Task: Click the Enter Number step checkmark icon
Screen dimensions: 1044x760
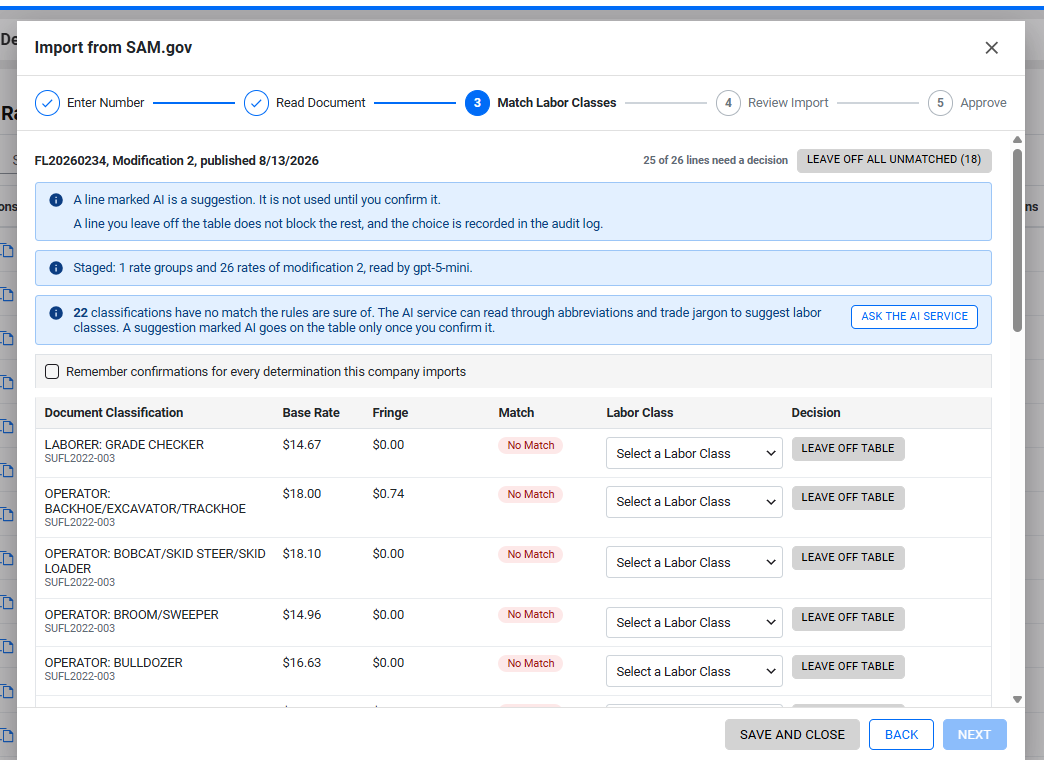Action: [x=47, y=103]
